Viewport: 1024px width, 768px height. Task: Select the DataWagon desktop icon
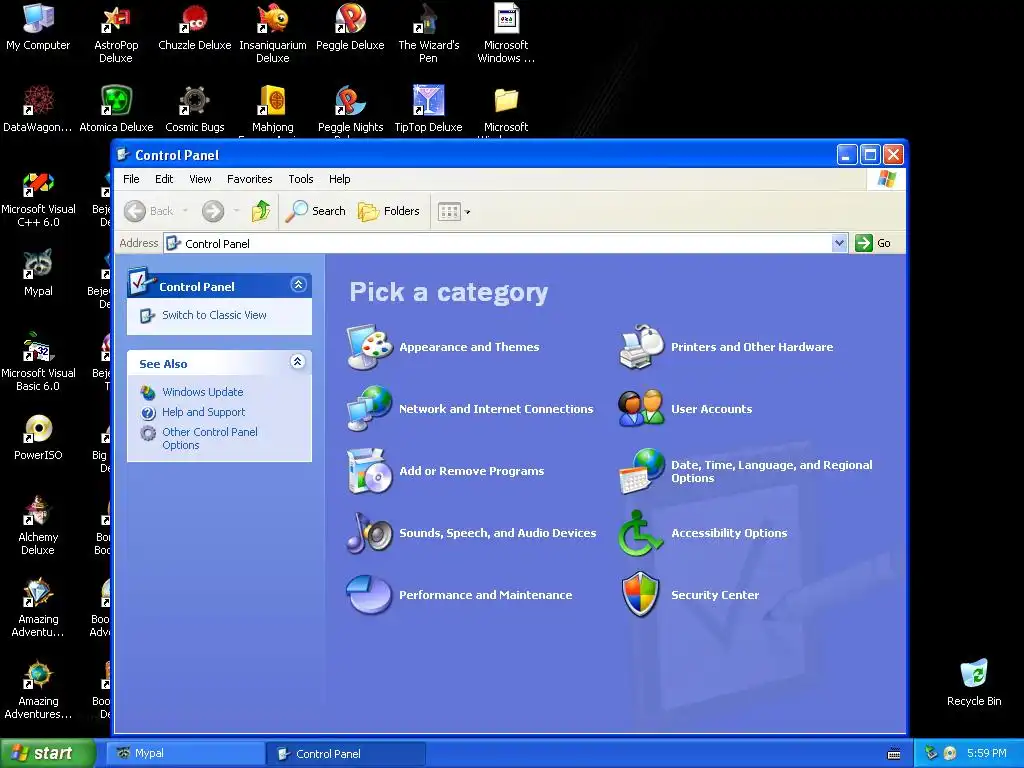(38, 109)
